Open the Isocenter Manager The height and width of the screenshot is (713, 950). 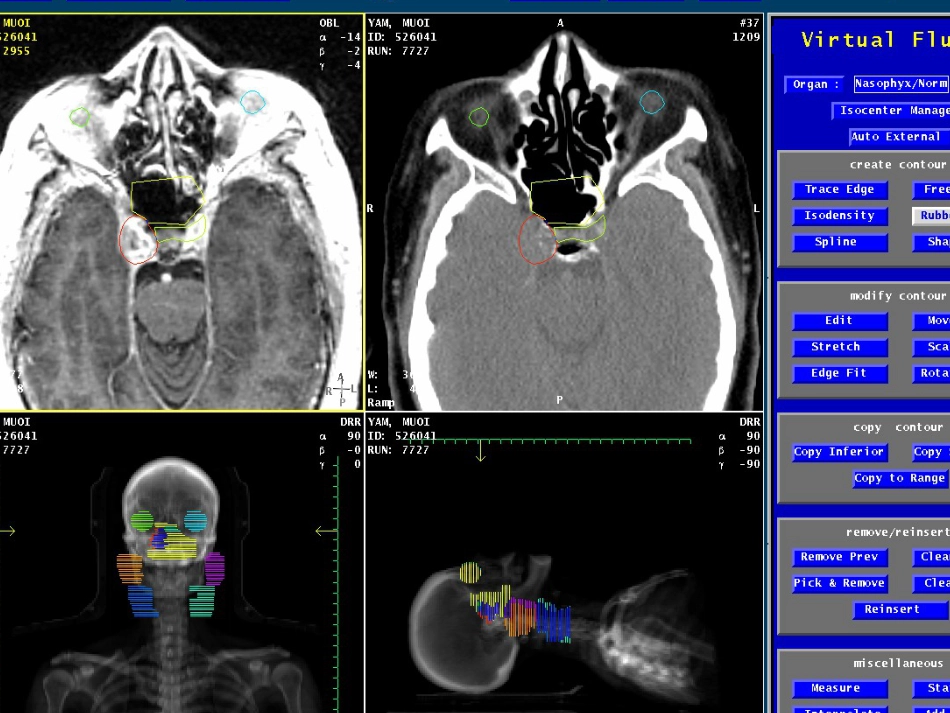coord(891,111)
